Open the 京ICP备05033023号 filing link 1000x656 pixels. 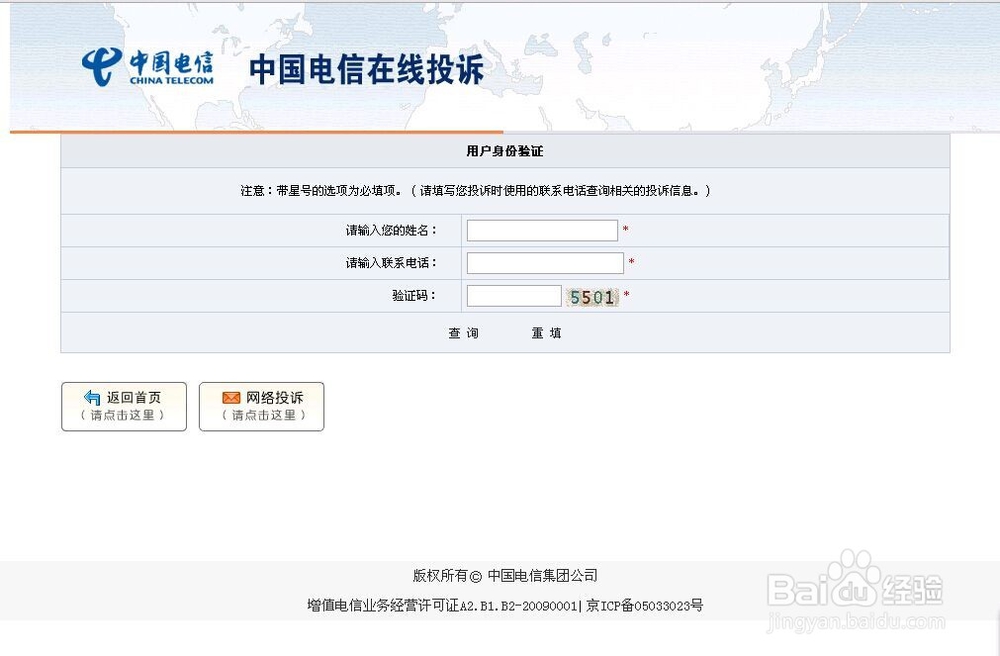click(644, 604)
